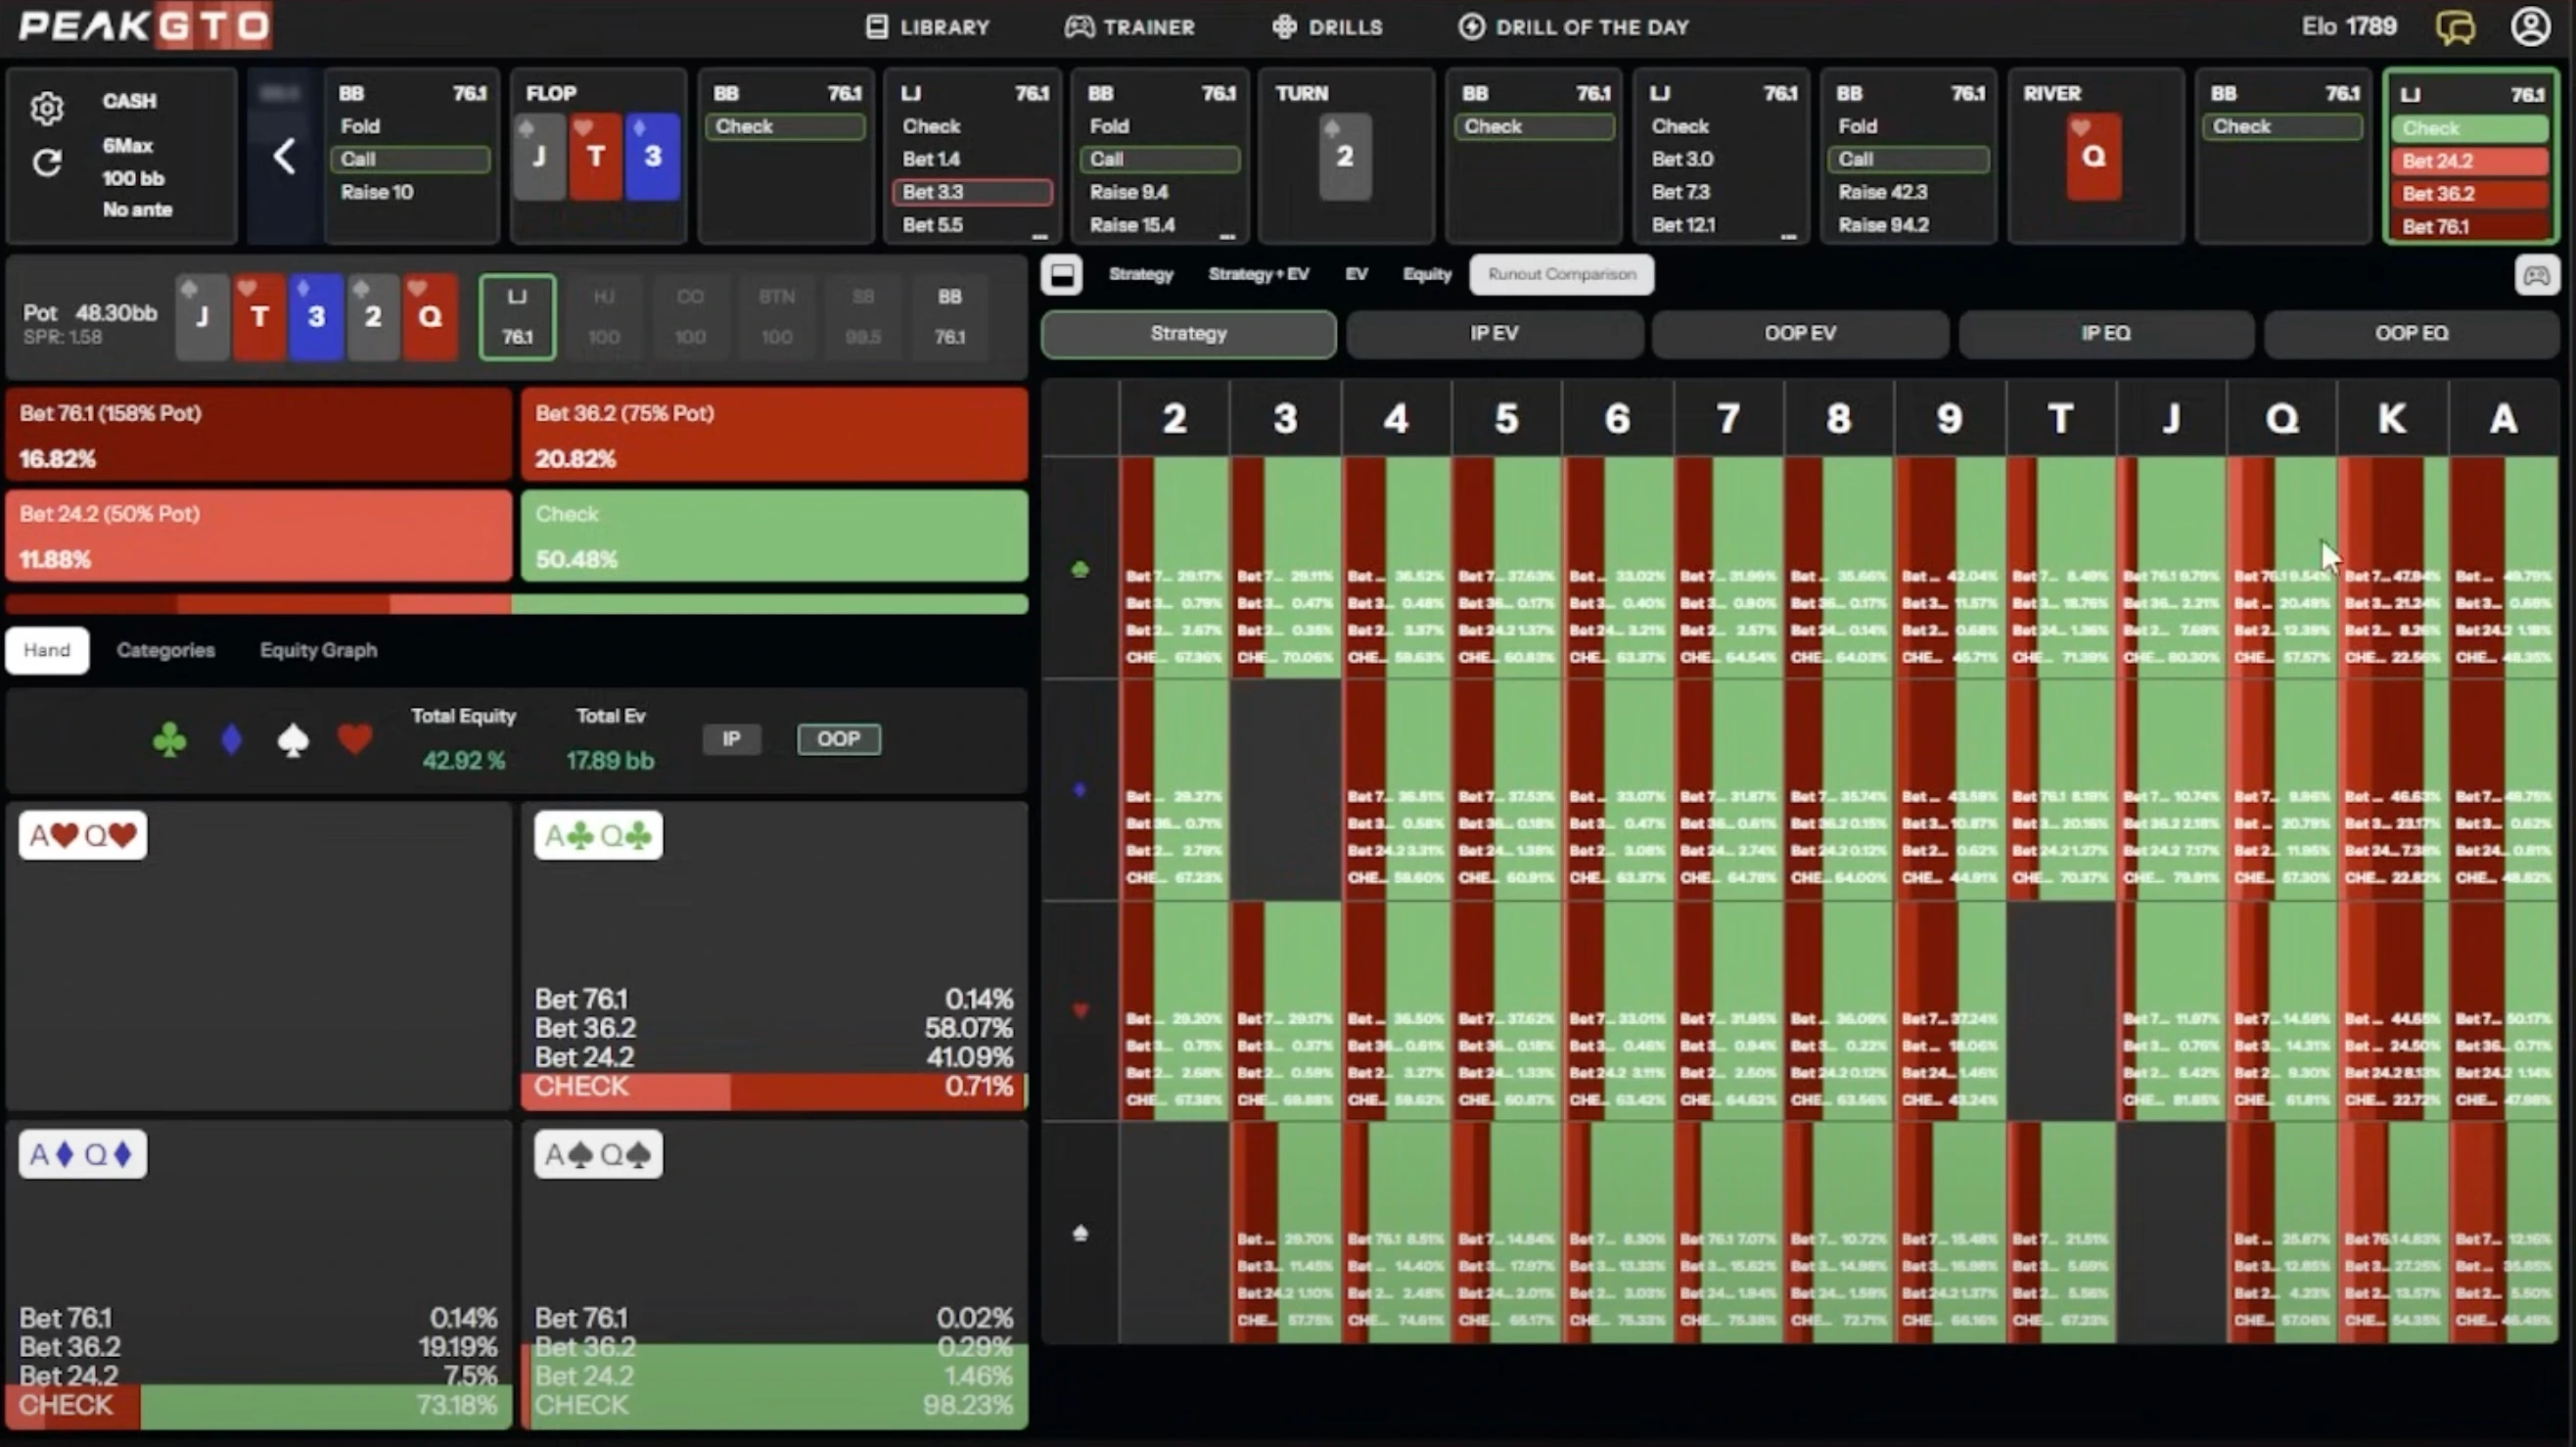Screen dimensions: 2576x1447
Task: Select the red hearts suit filter
Action: tap(354, 740)
